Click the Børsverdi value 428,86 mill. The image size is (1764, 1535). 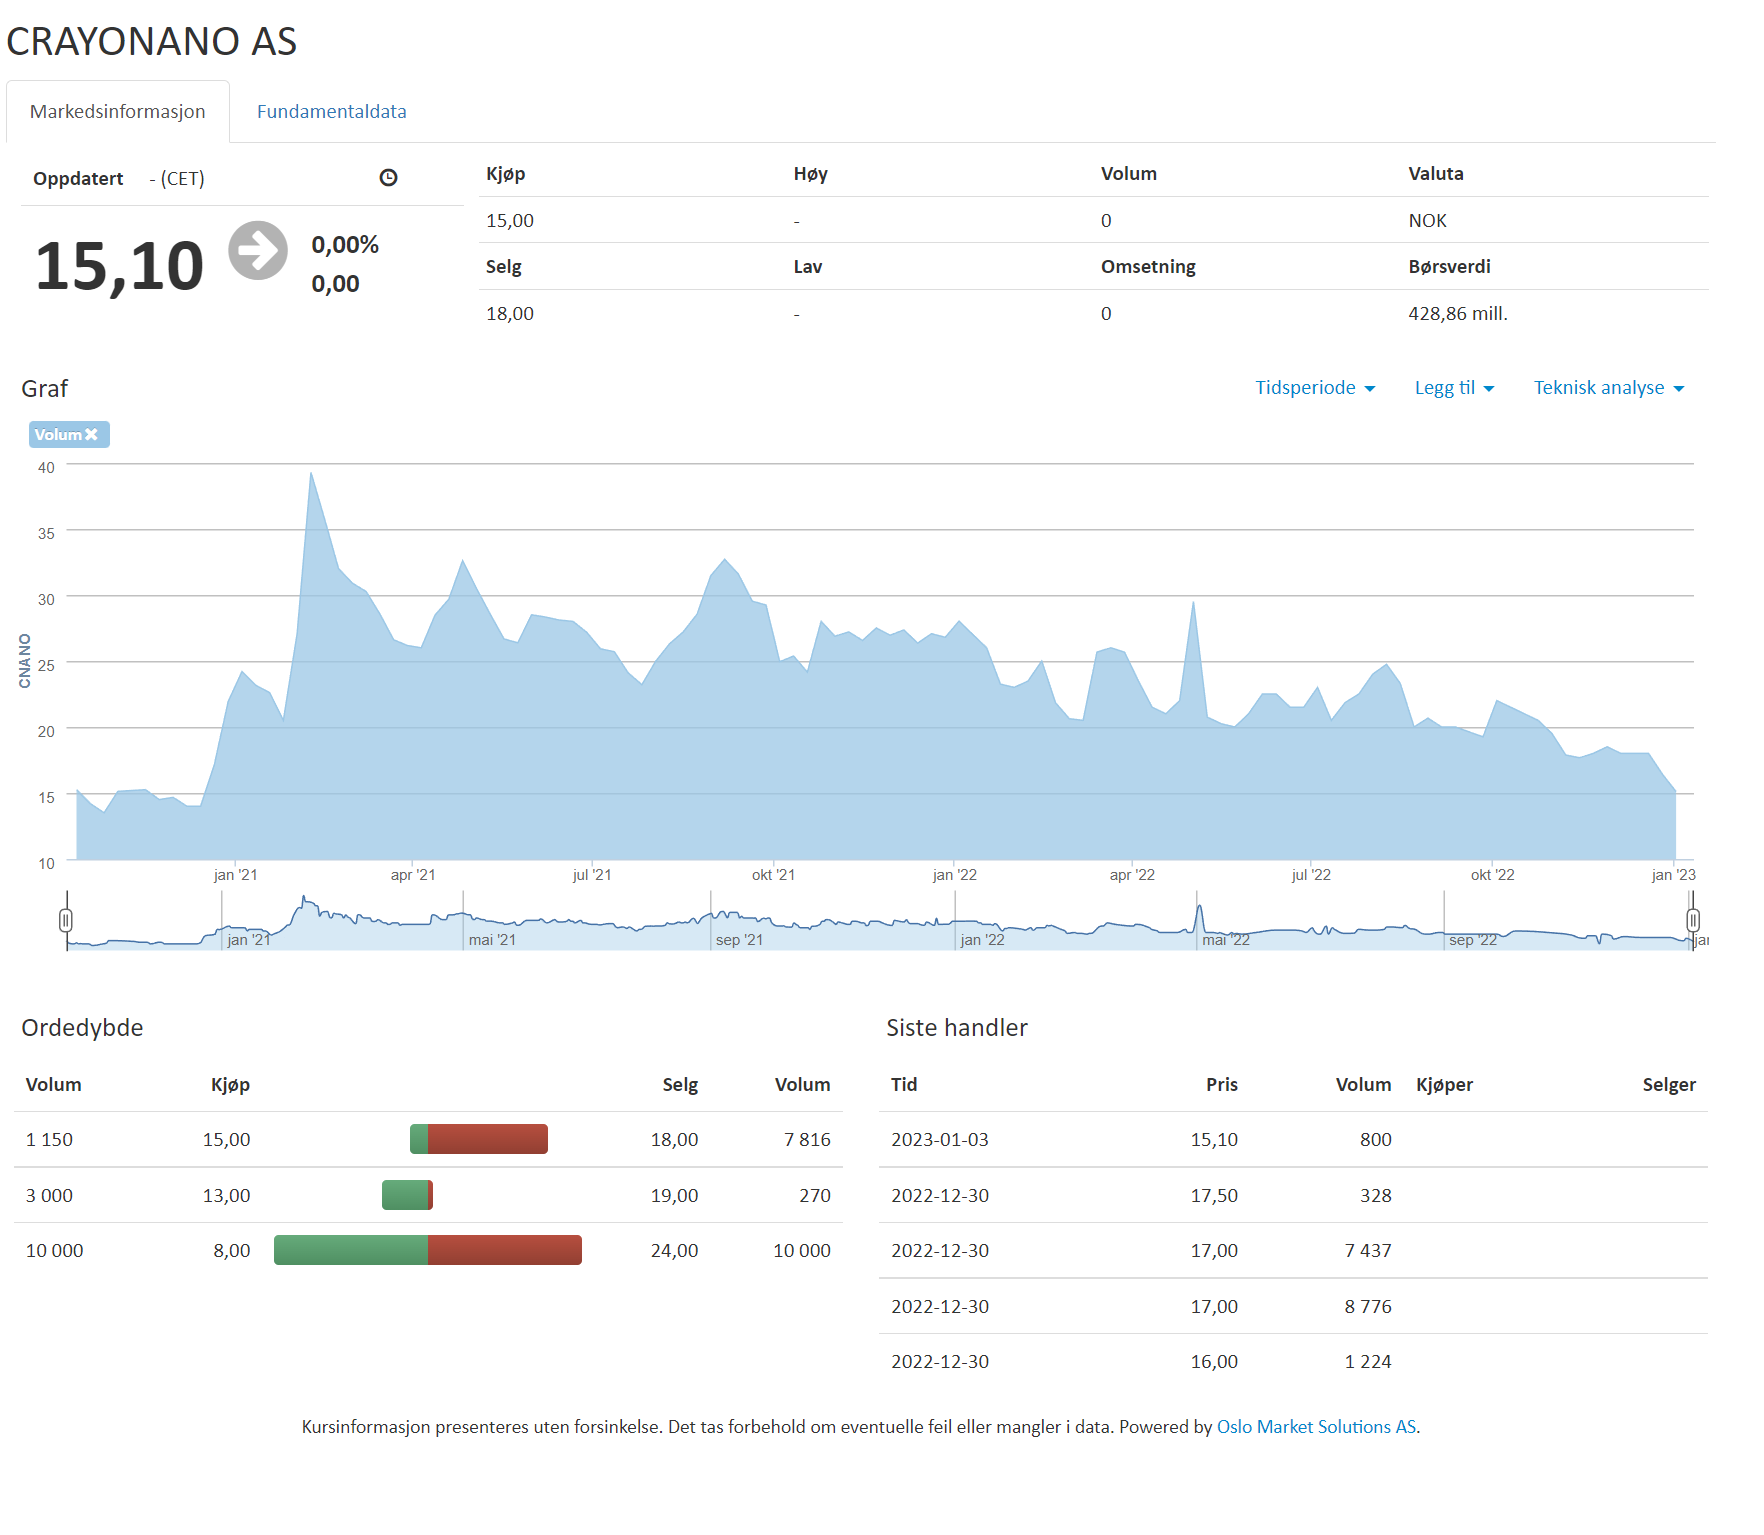pyautogui.click(x=1457, y=313)
